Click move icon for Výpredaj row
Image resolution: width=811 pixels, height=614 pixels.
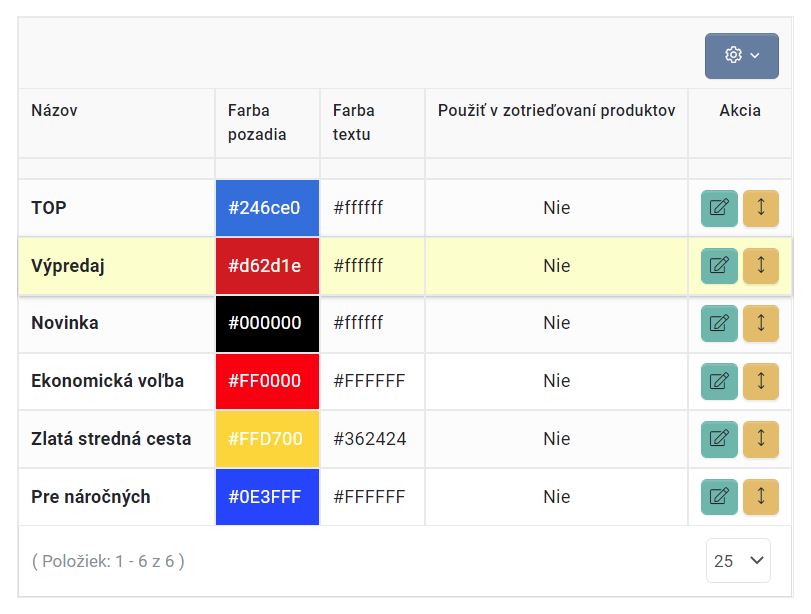tap(761, 266)
